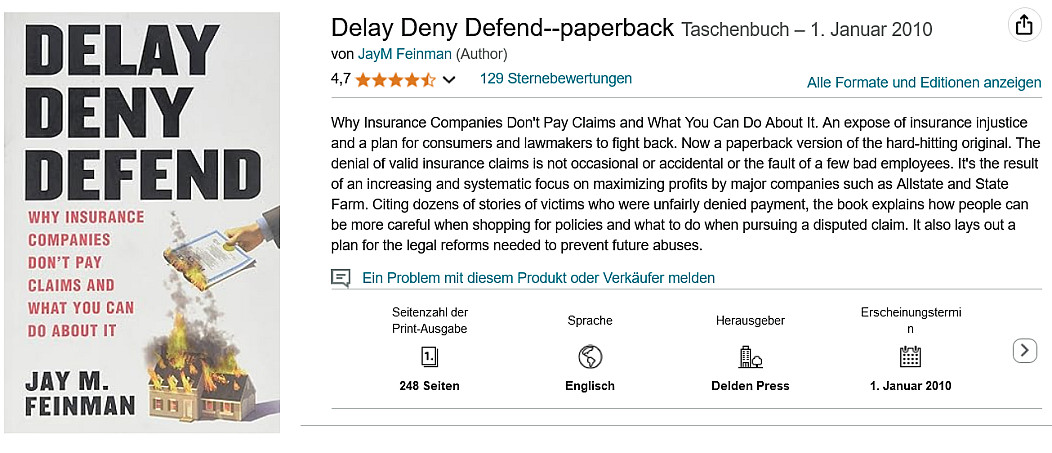Click the publication date calendar icon
This screenshot has width=1052, height=453.
tap(910, 356)
